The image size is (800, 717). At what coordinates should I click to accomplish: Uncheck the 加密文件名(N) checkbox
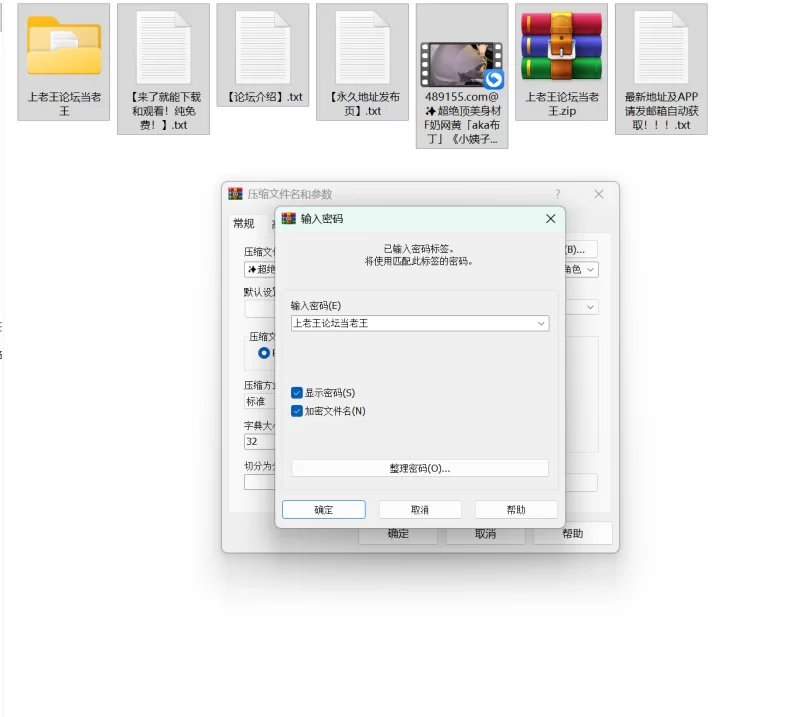297,411
